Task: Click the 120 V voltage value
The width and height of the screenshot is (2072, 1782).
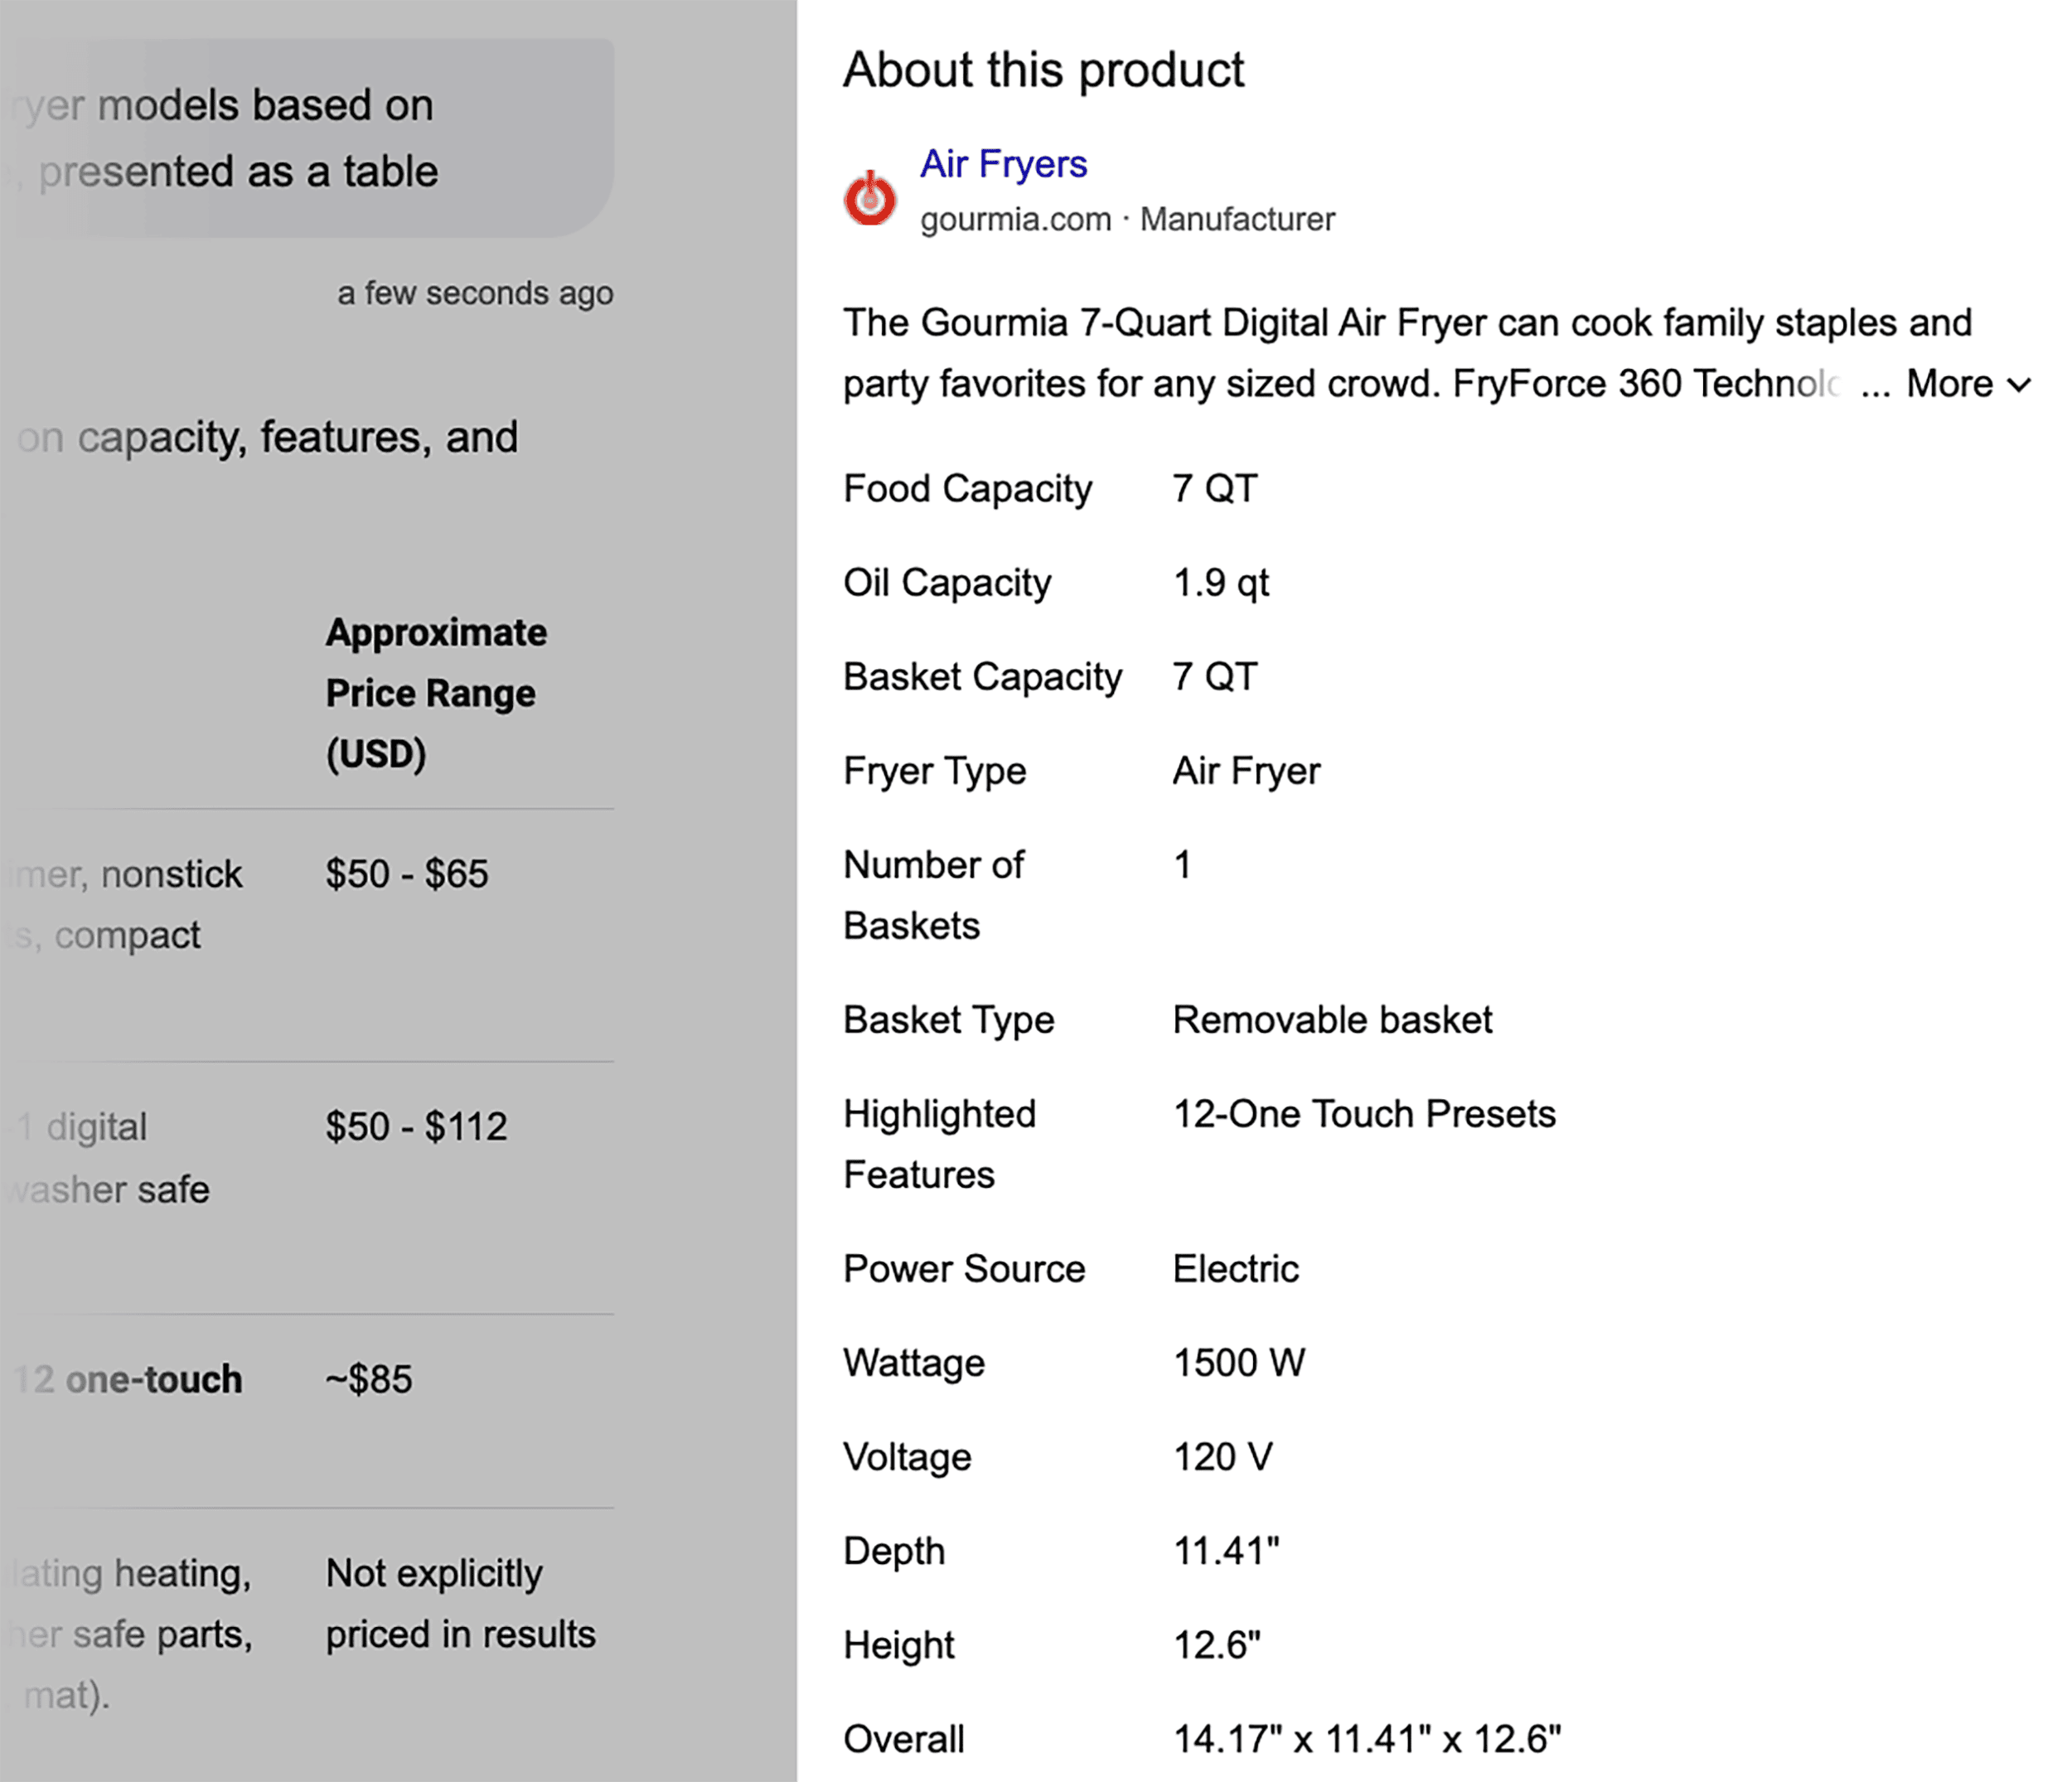Action: (1221, 1456)
